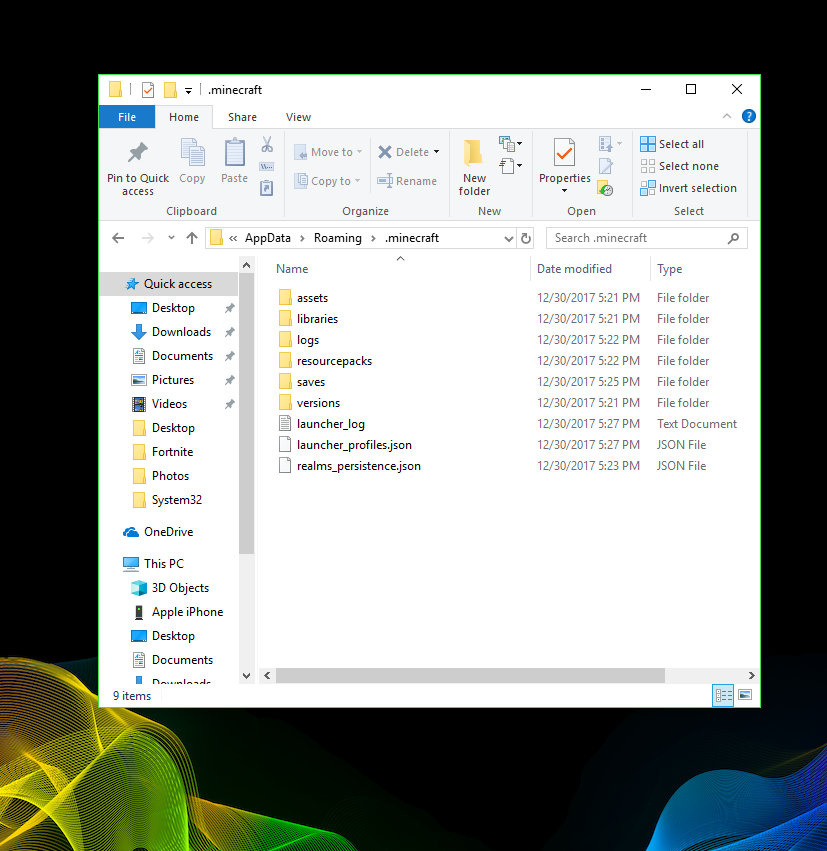Viewport: 827px width, 851px height.
Task: Go up one folder level with the up arrow
Action: (x=192, y=238)
